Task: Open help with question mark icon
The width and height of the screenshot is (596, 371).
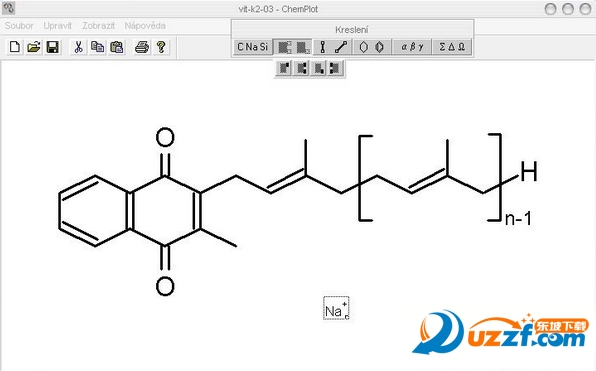Action: click(161, 47)
